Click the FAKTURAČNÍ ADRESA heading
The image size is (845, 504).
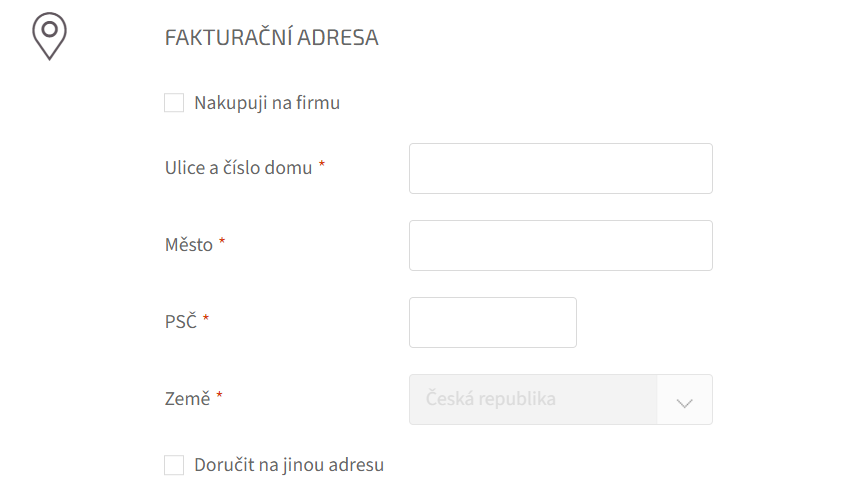[271, 38]
